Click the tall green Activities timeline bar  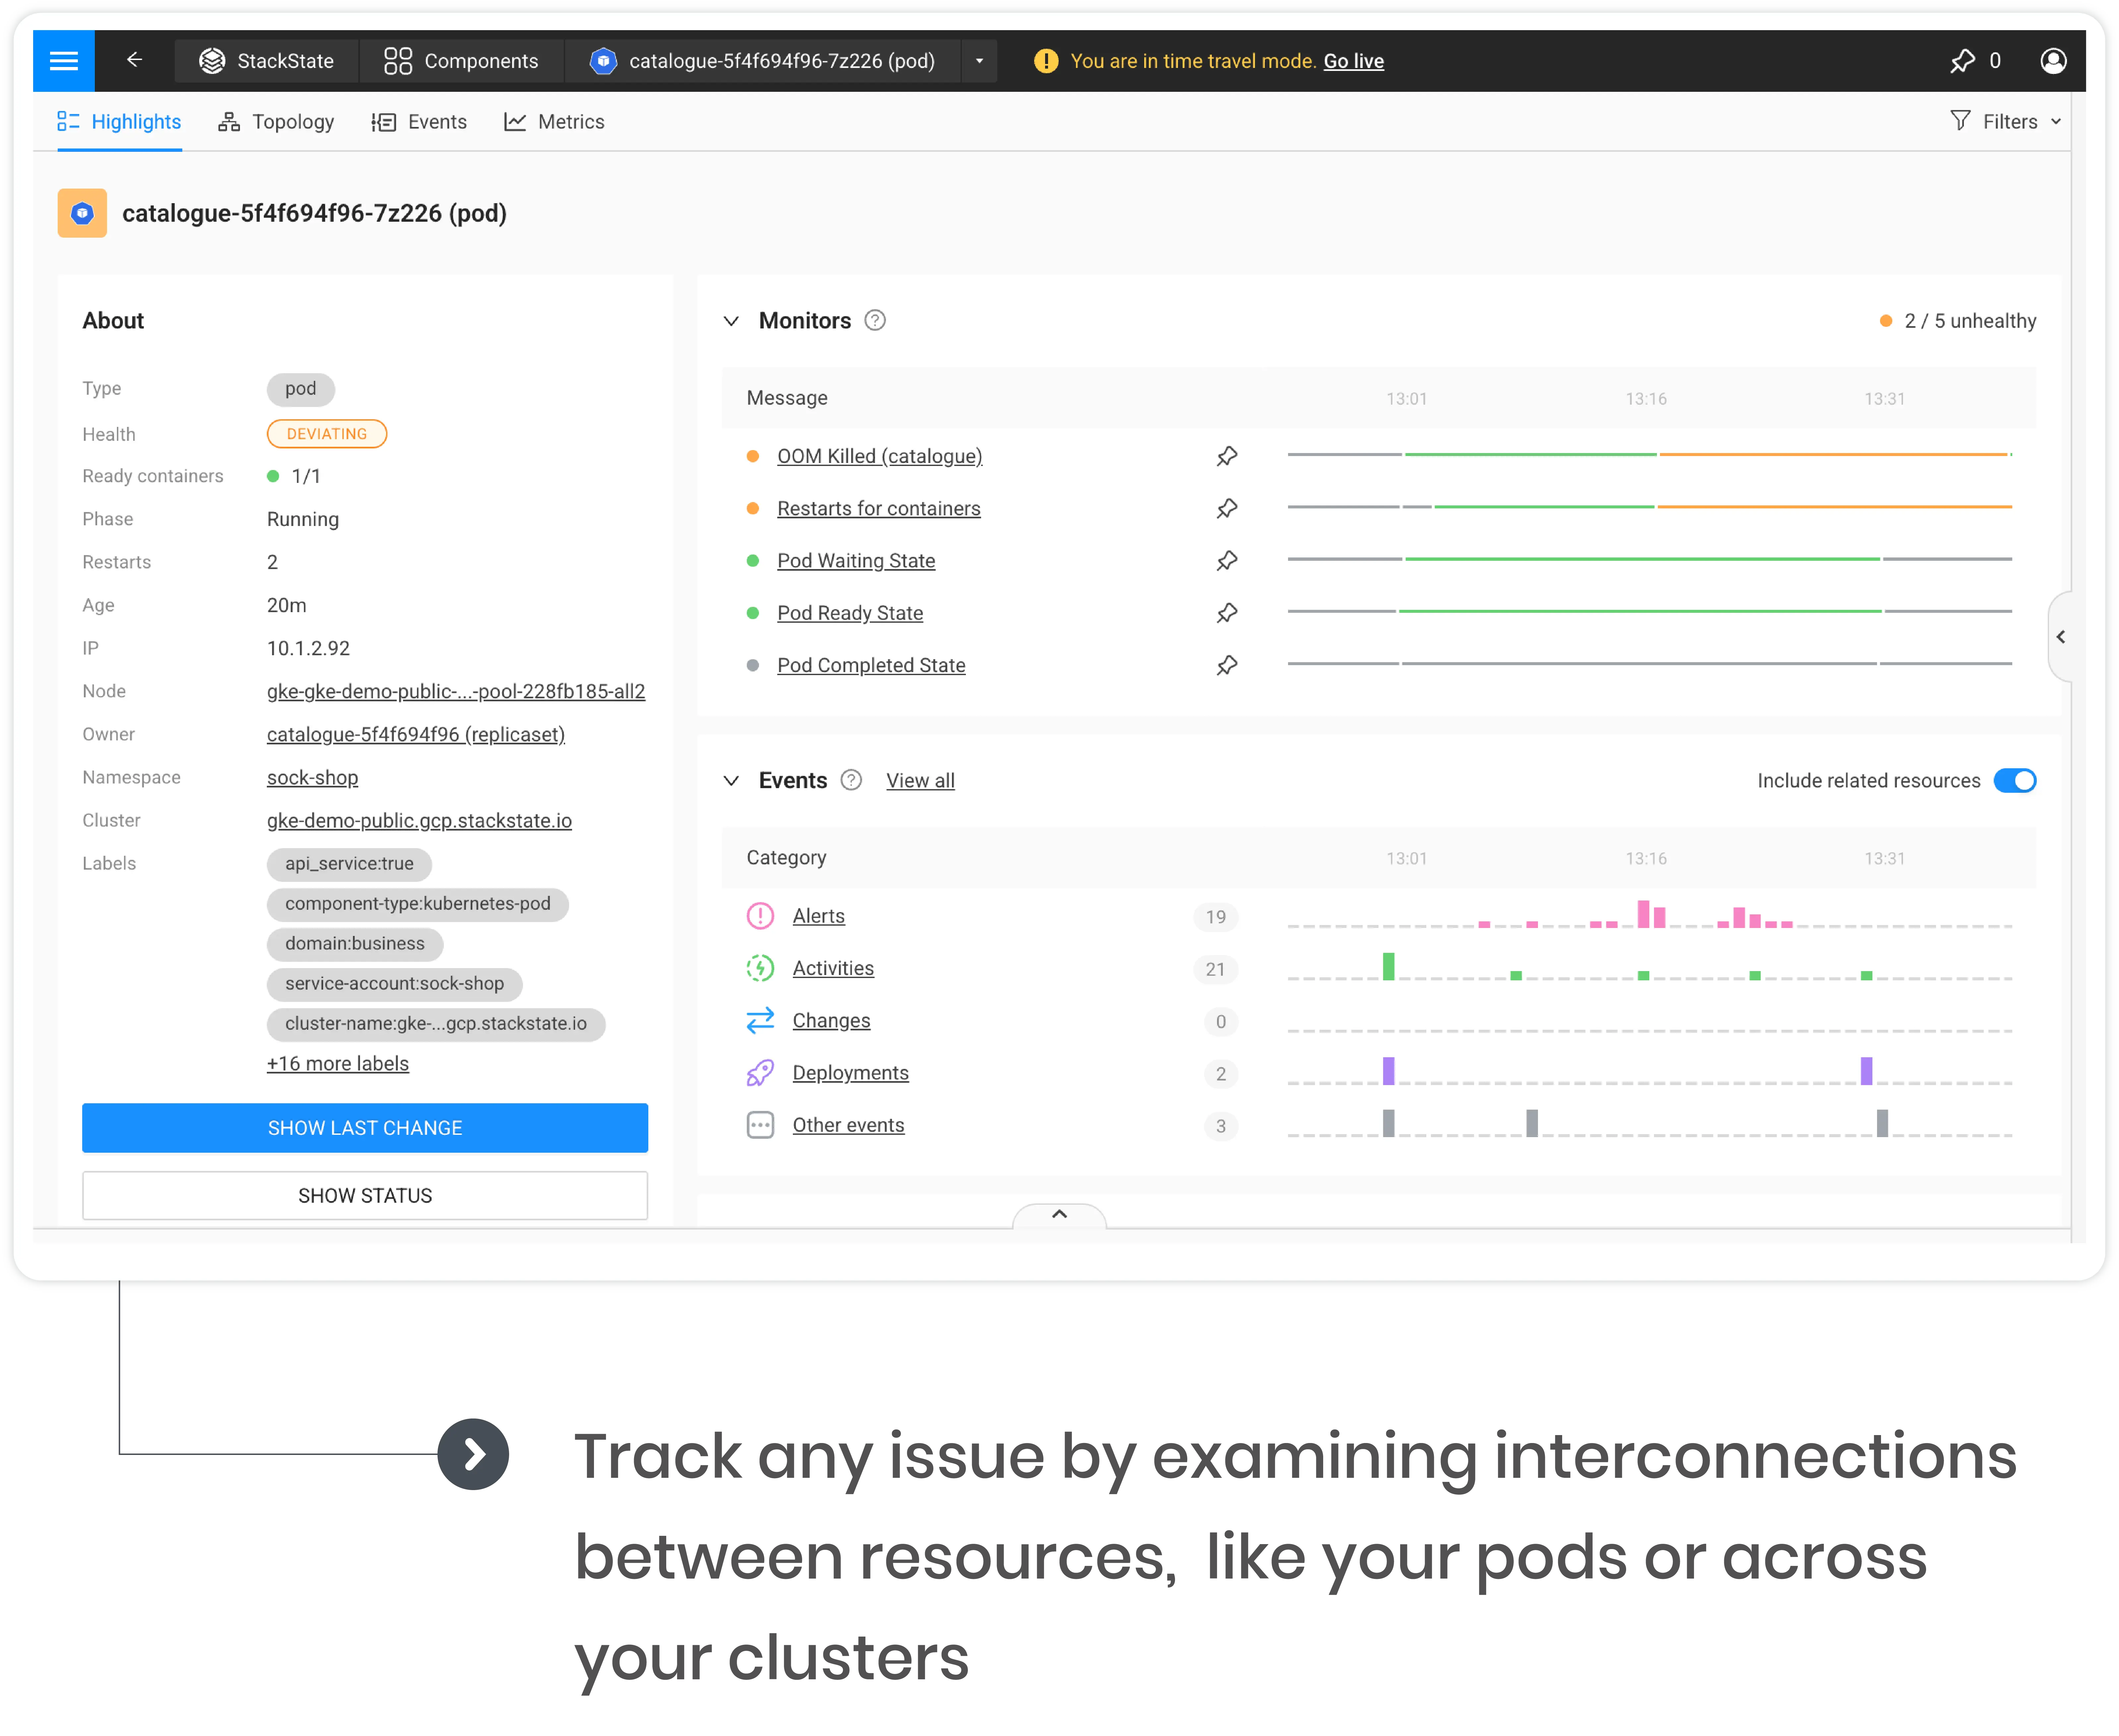coord(1388,966)
